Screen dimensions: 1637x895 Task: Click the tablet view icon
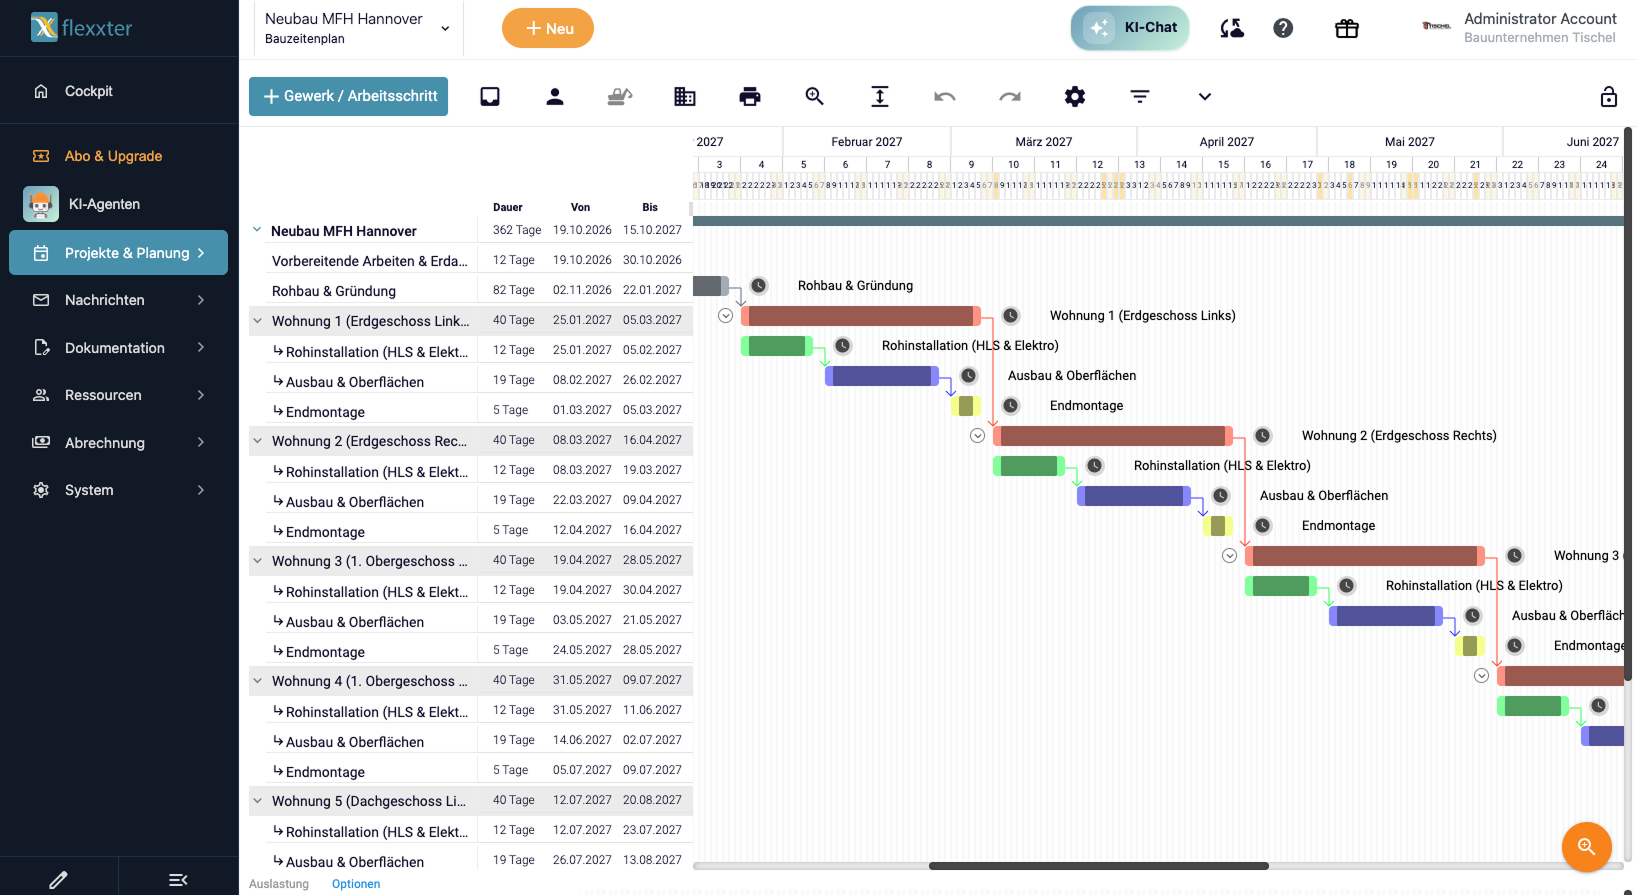490,96
